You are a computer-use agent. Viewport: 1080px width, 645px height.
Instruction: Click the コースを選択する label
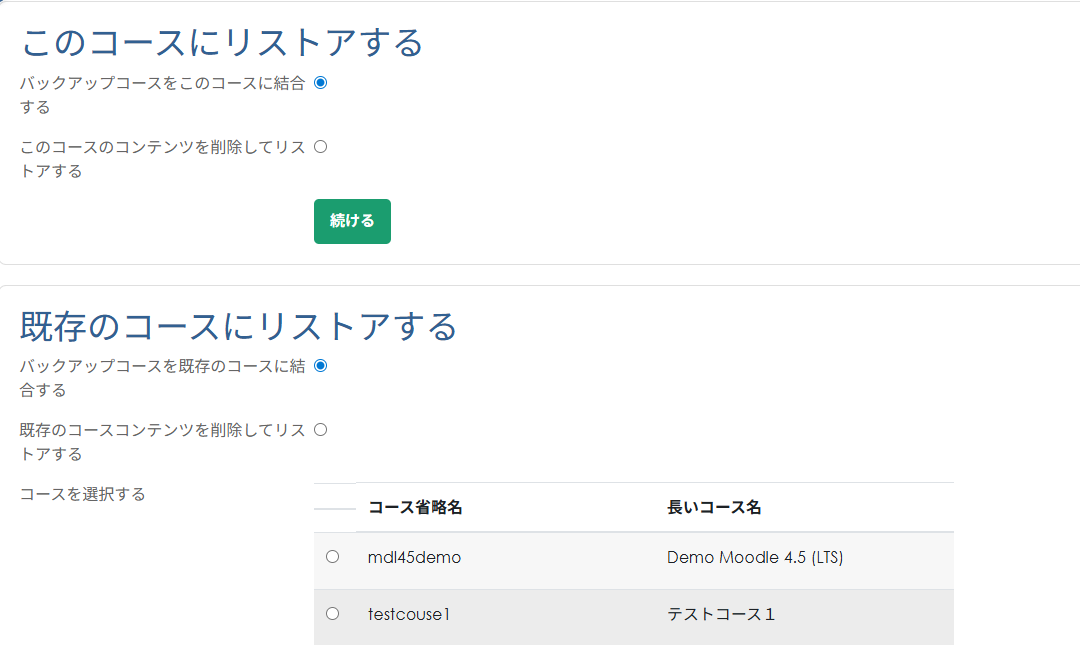[x=82, y=494]
